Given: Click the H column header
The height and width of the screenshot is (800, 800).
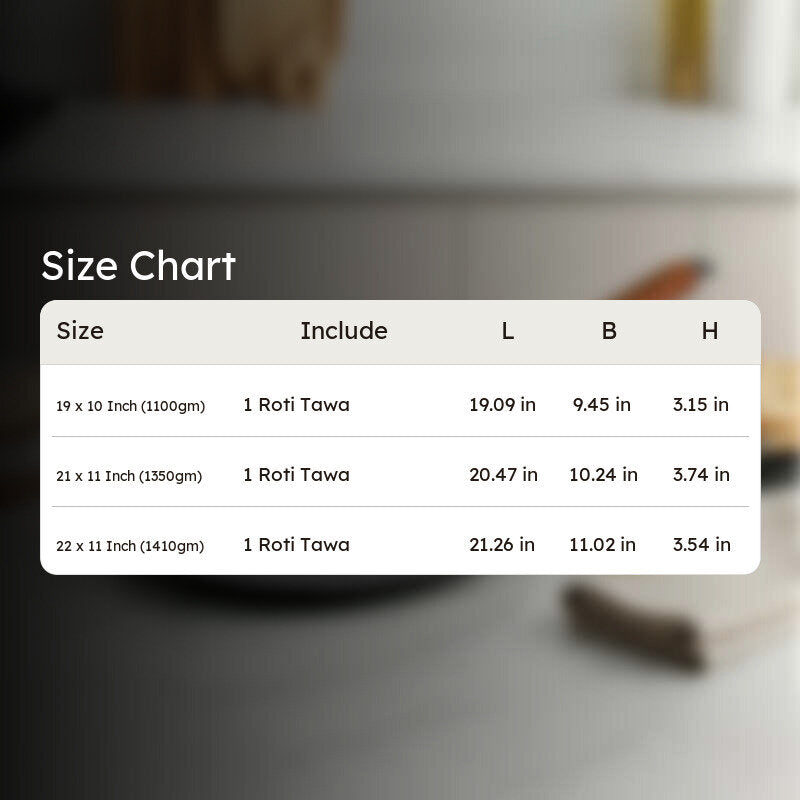Looking at the screenshot, I should point(710,331).
